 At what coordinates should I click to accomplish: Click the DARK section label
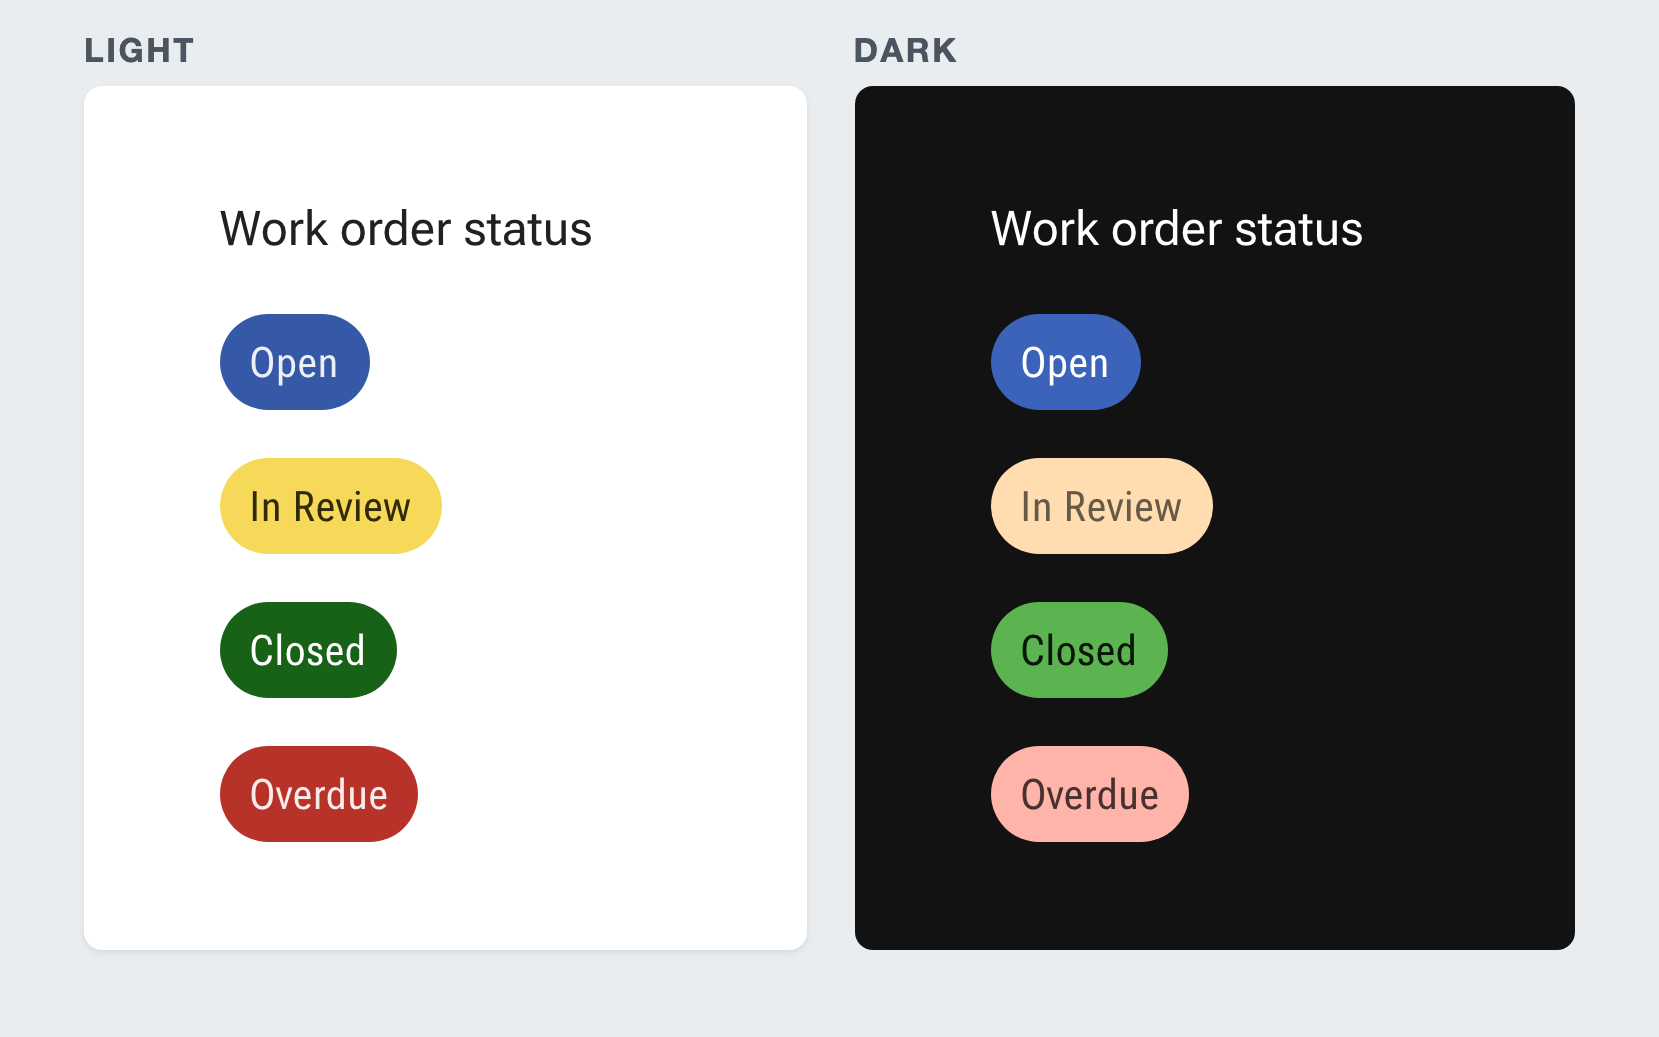pos(906,50)
